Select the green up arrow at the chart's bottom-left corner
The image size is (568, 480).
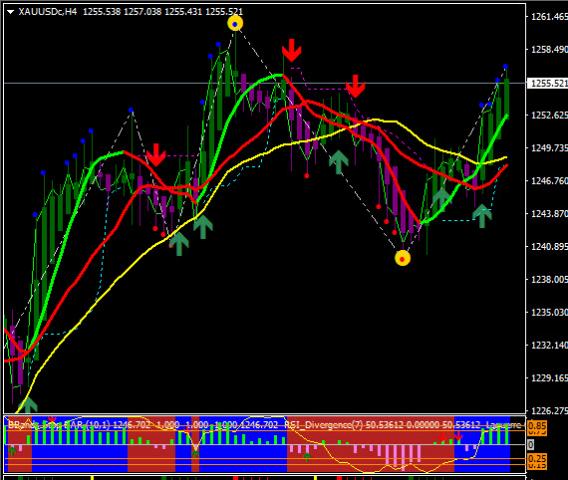click(28, 405)
